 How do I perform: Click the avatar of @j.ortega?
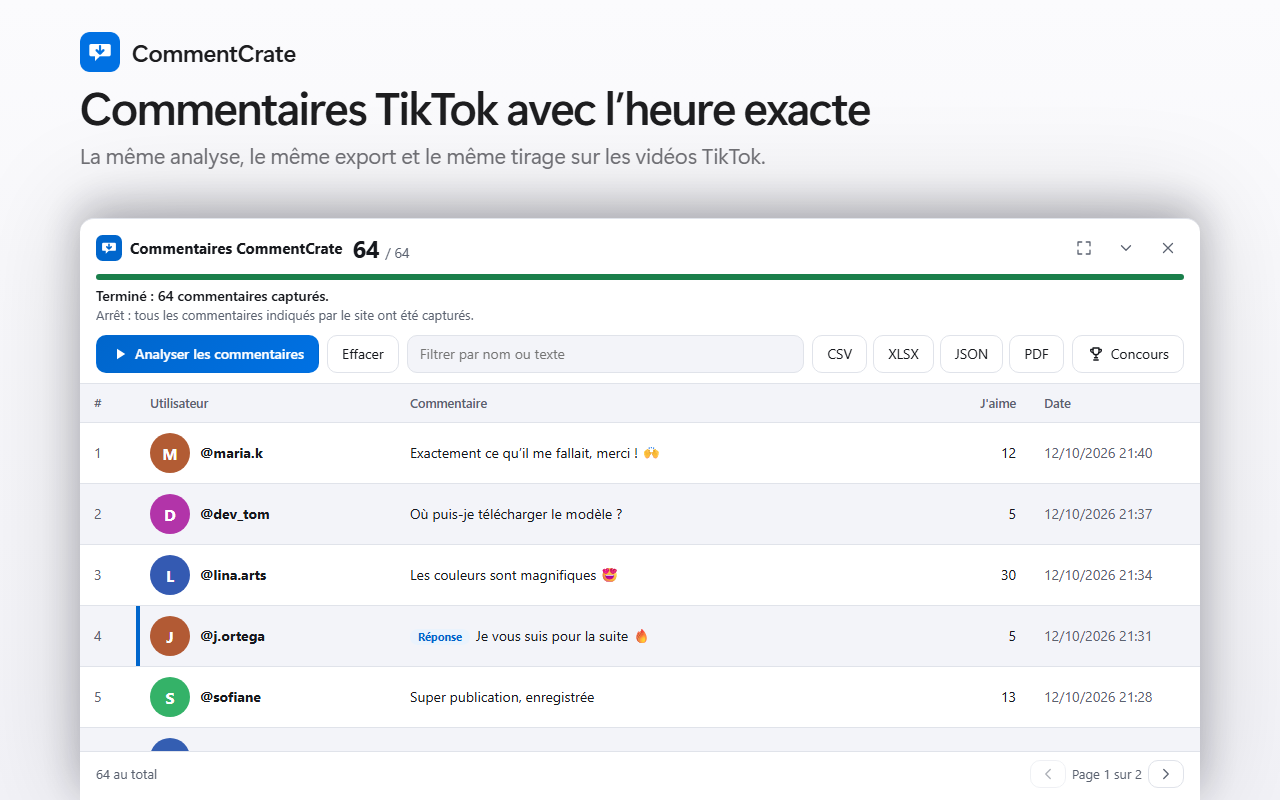[x=170, y=636]
